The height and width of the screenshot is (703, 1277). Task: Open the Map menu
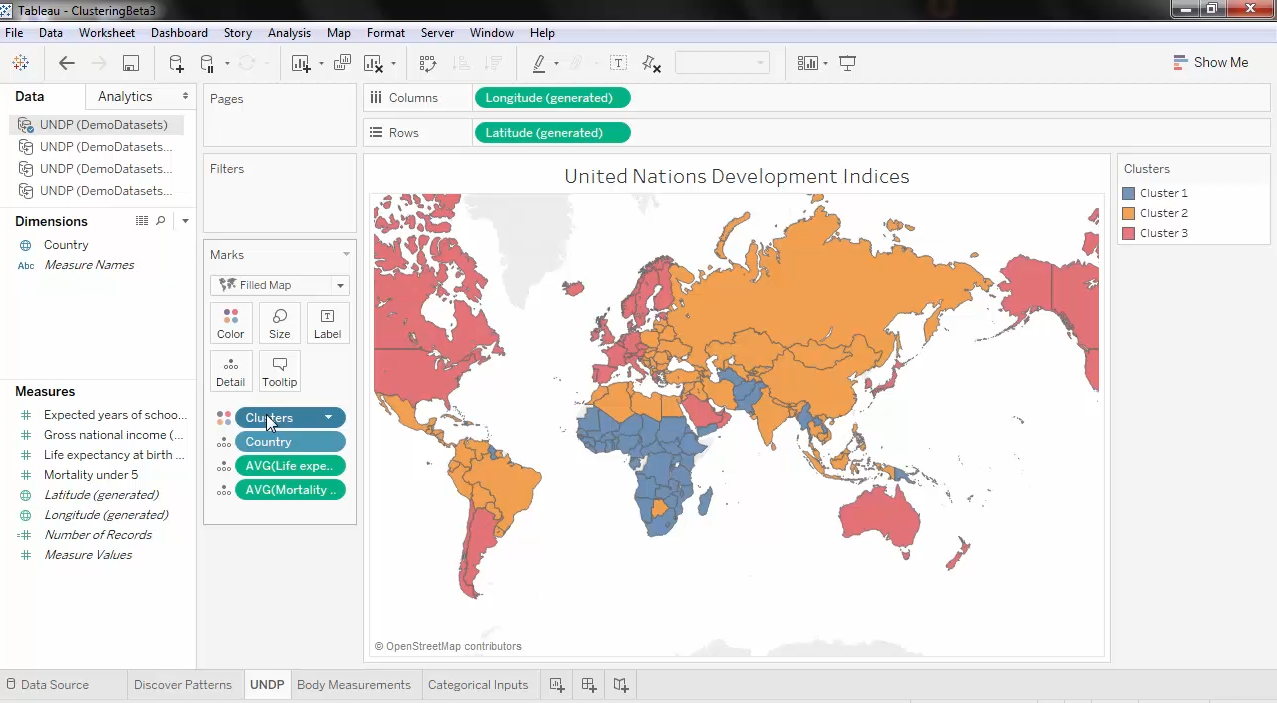(x=338, y=33)
